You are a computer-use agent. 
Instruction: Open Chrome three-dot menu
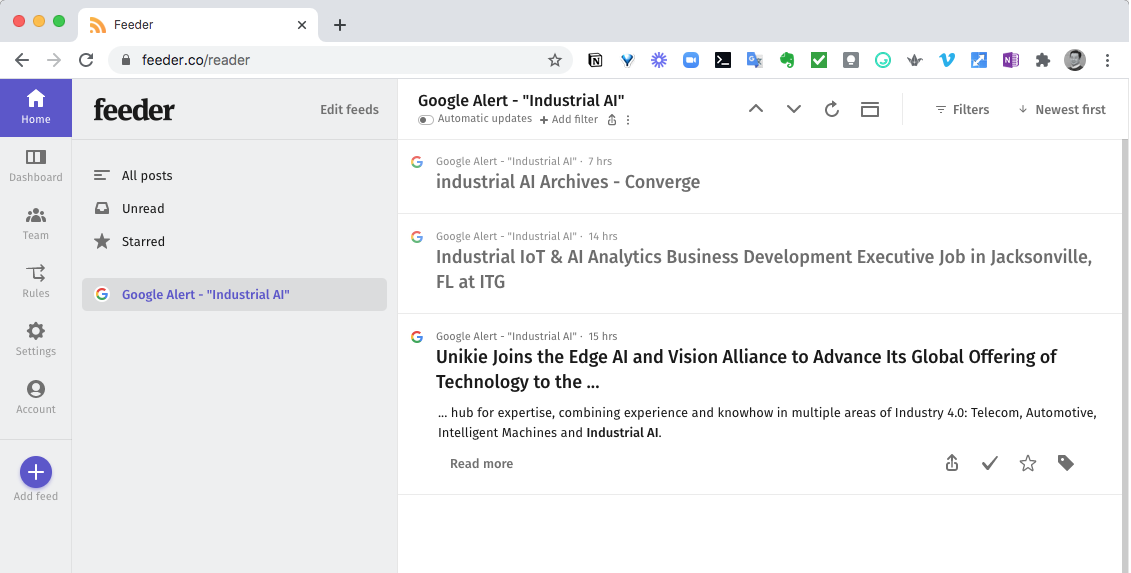[1107, 61]
